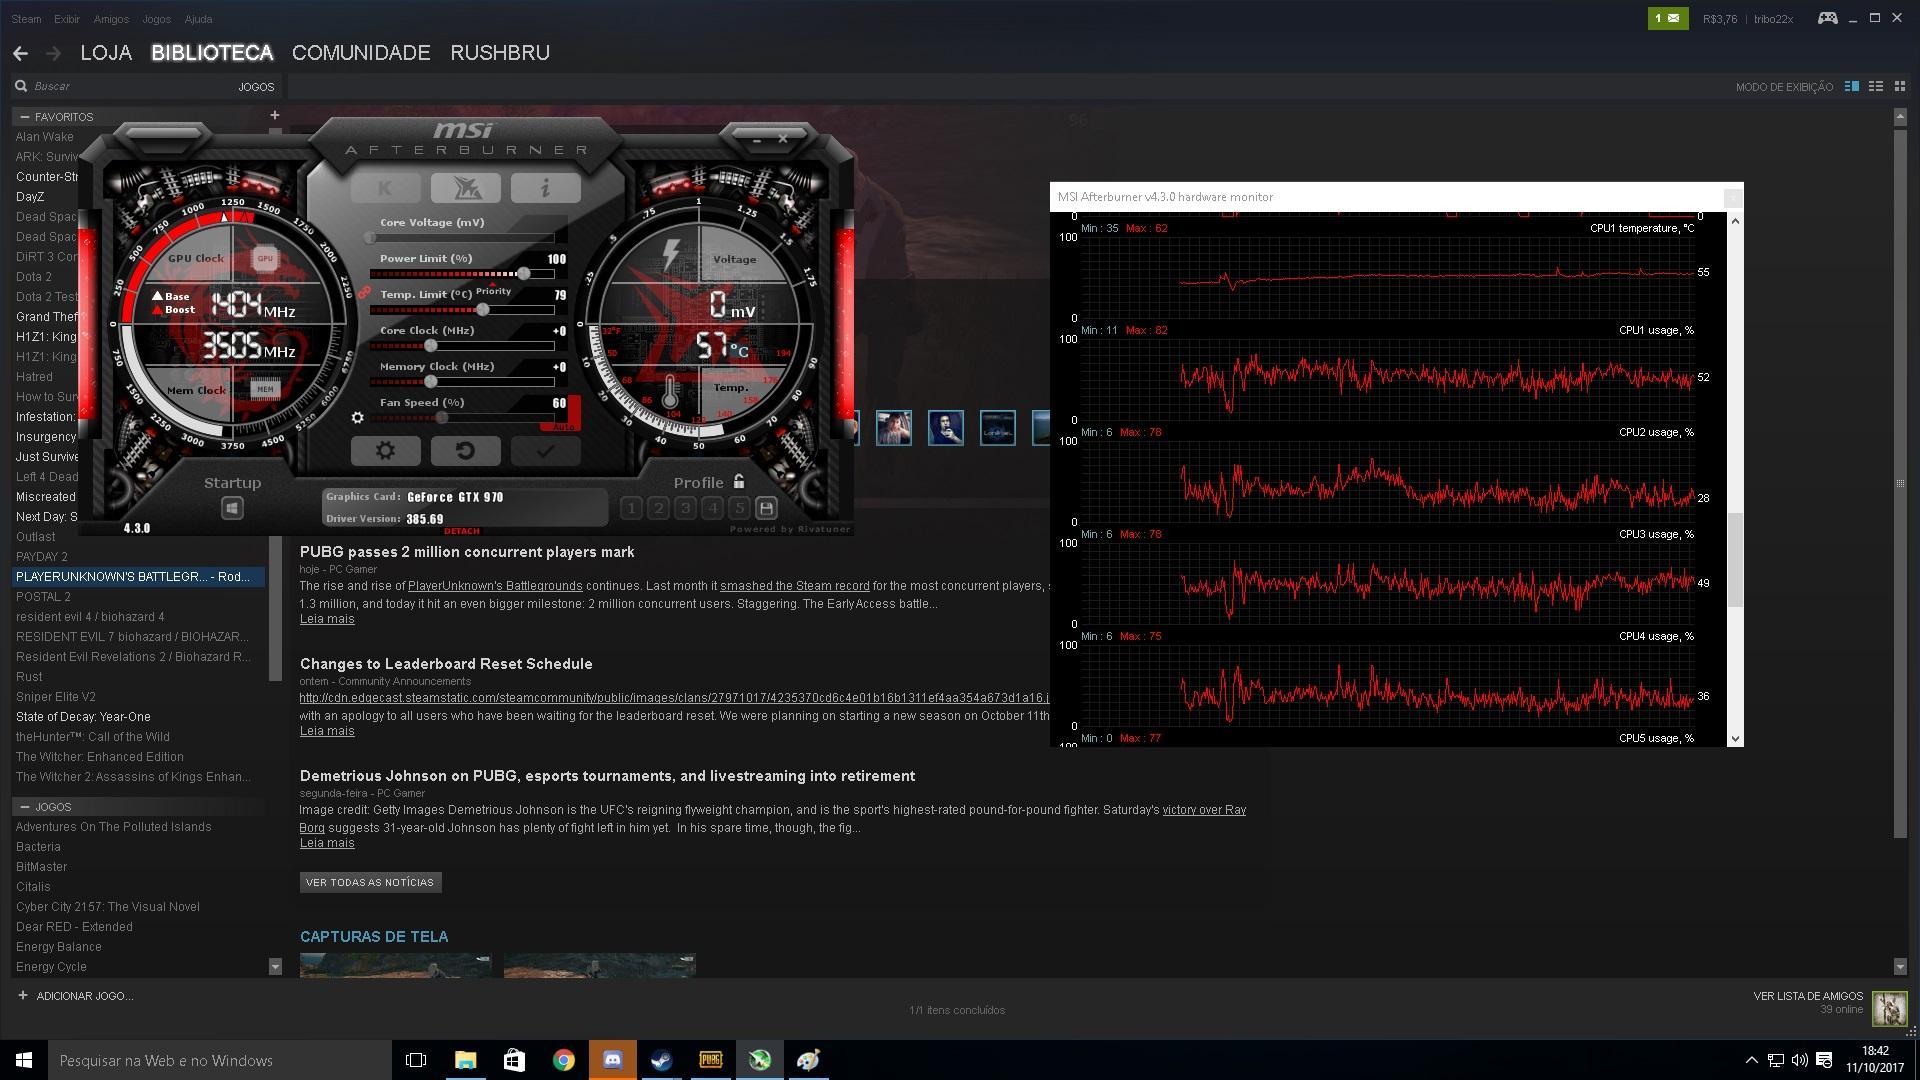The image size is (1920, 1080).
Task: Click the GPU chip icon on the clock gauge
Action: click(265, 259)
